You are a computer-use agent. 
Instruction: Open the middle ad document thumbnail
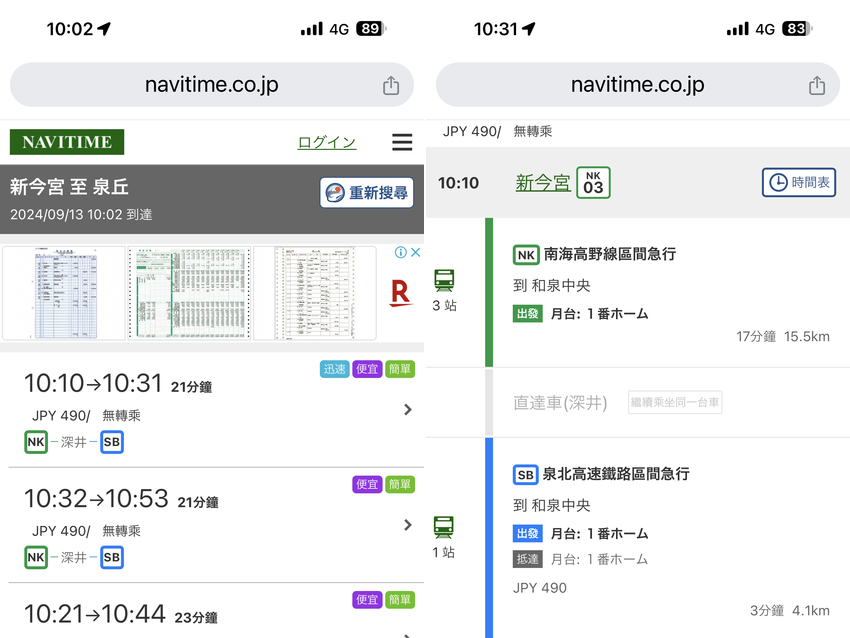pyautogui.click(x=190, y=293)
